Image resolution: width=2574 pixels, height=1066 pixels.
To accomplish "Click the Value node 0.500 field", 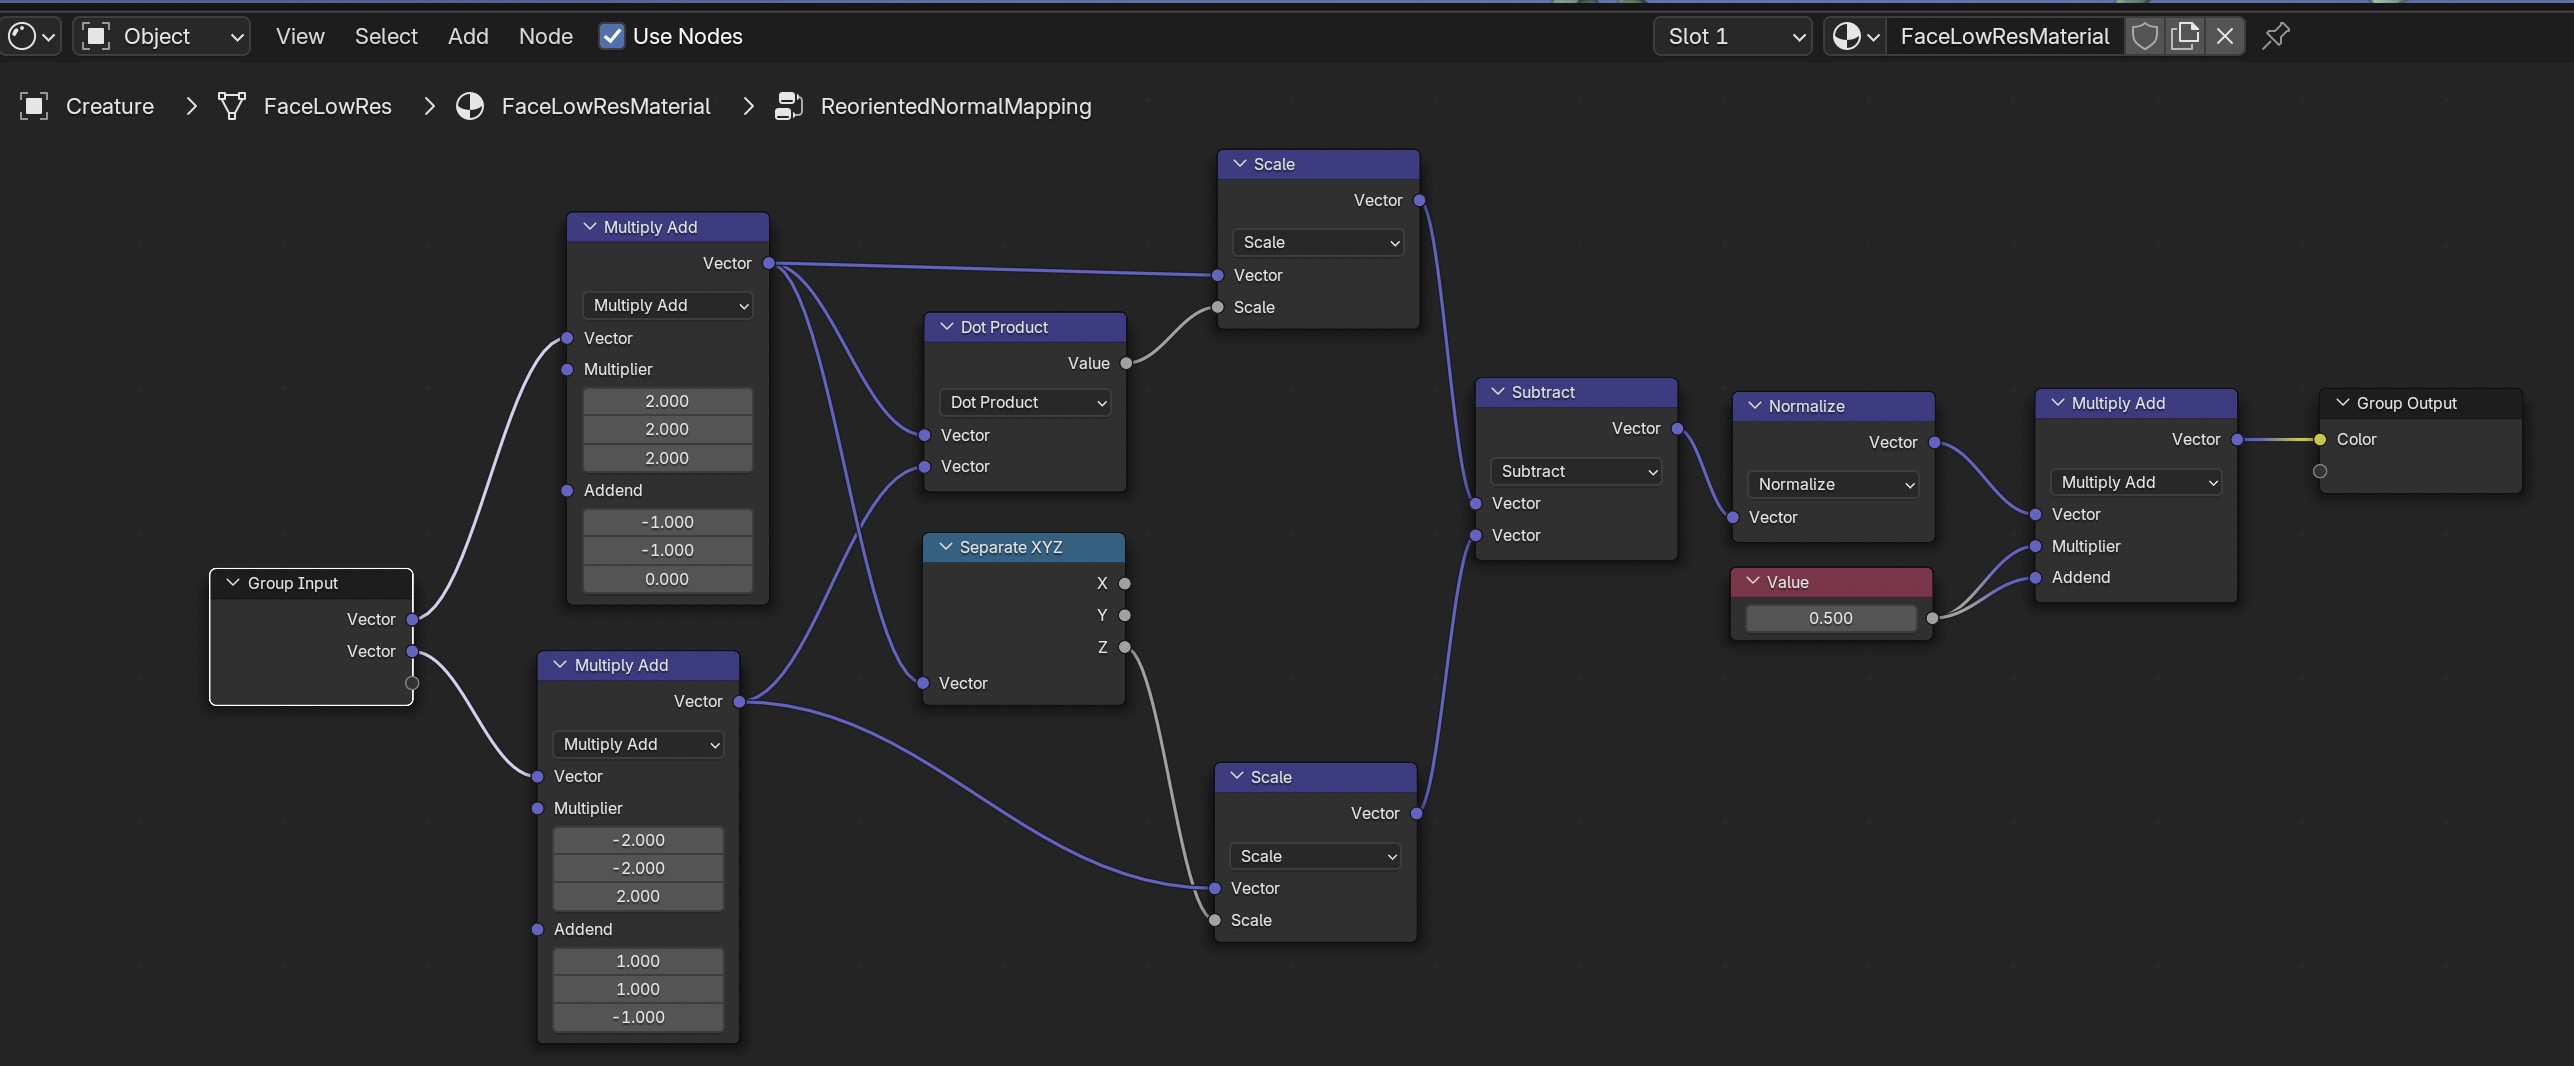I will coord(1830,618).
